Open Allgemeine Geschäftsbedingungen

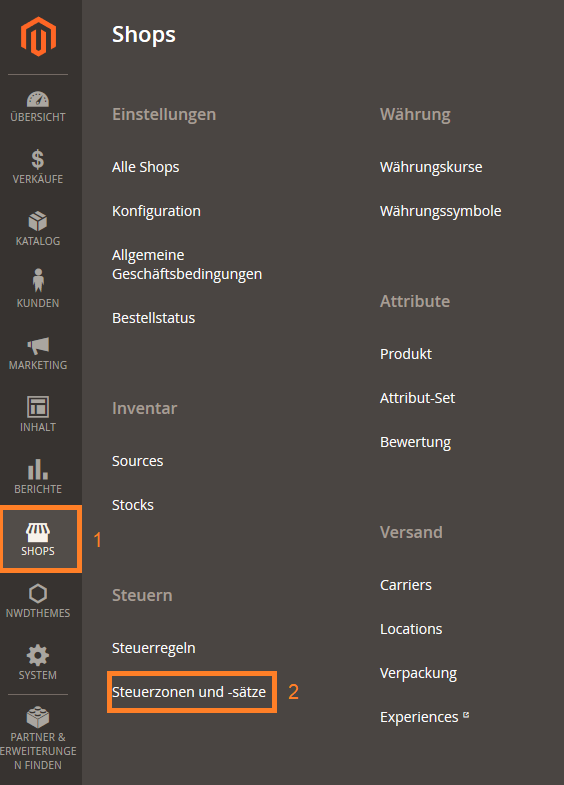(187, 264)
